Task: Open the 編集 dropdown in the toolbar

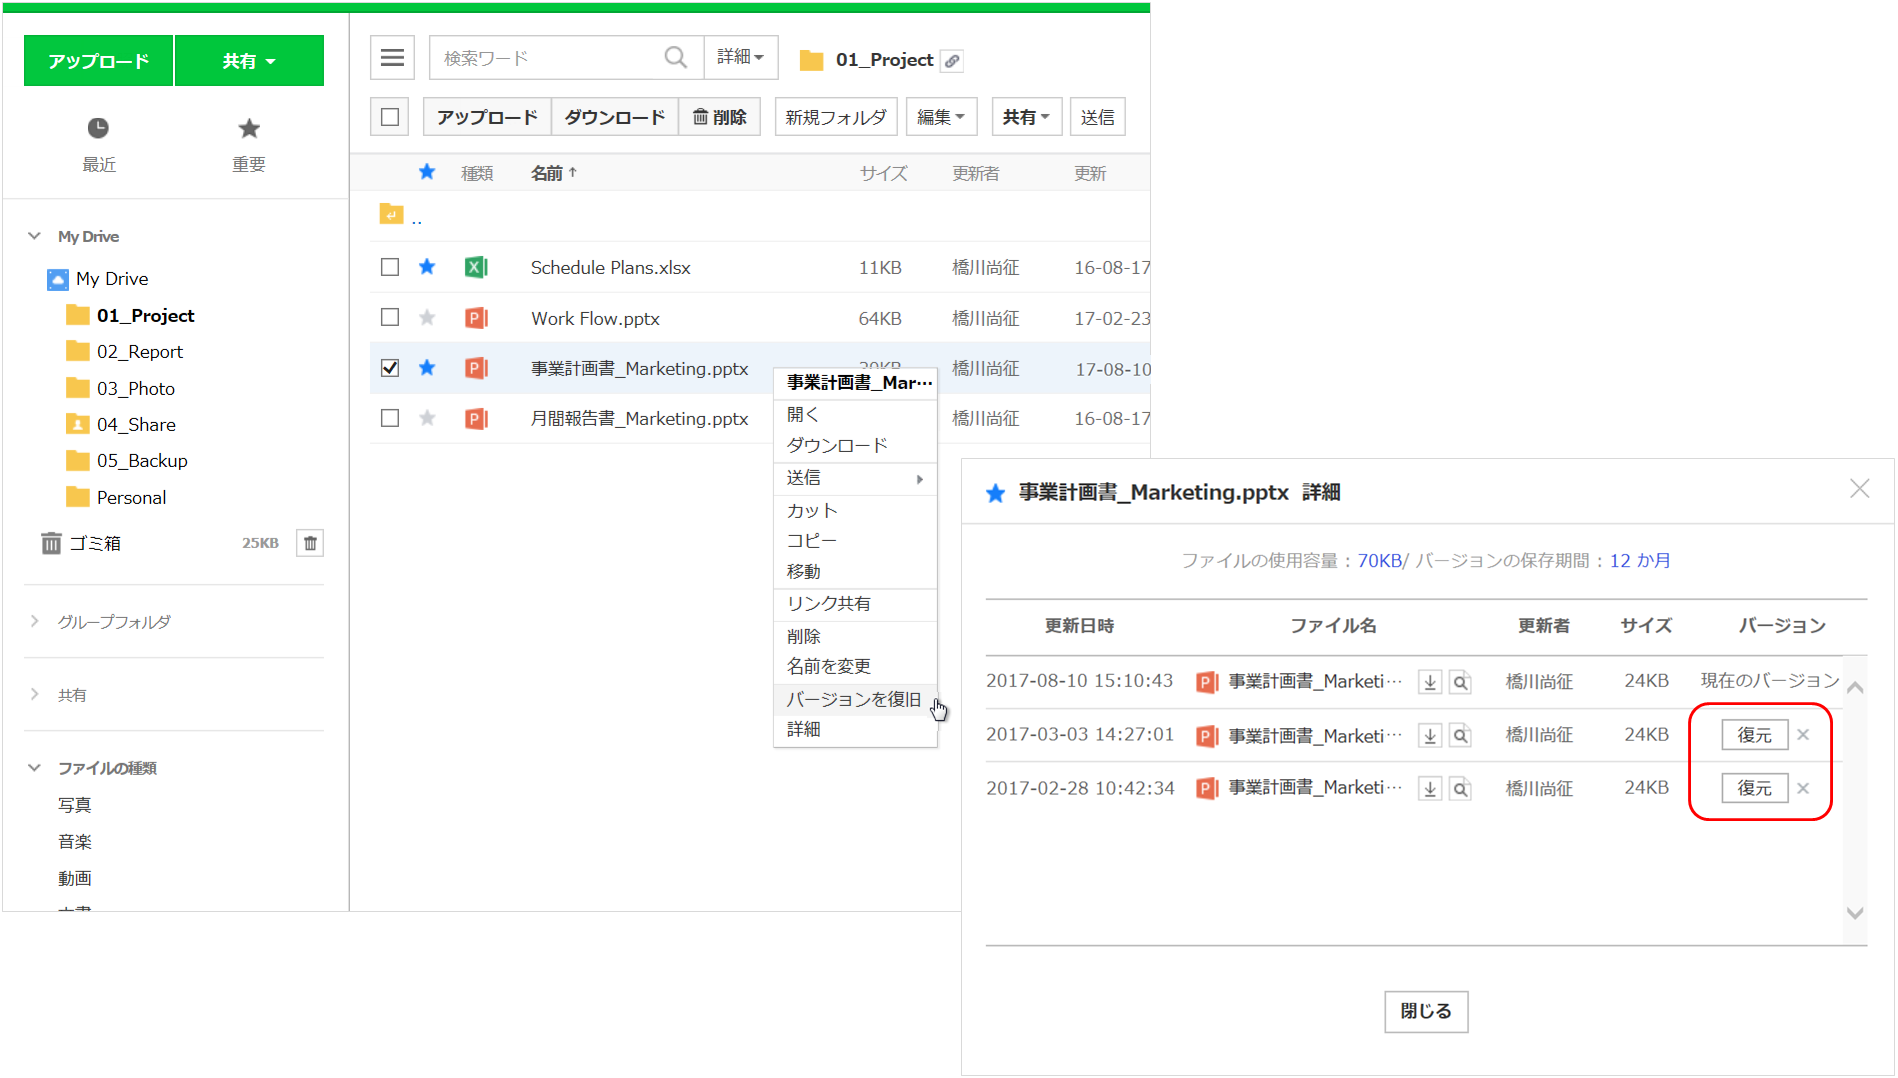Action: pyautogui.click(x=940, y=117)
